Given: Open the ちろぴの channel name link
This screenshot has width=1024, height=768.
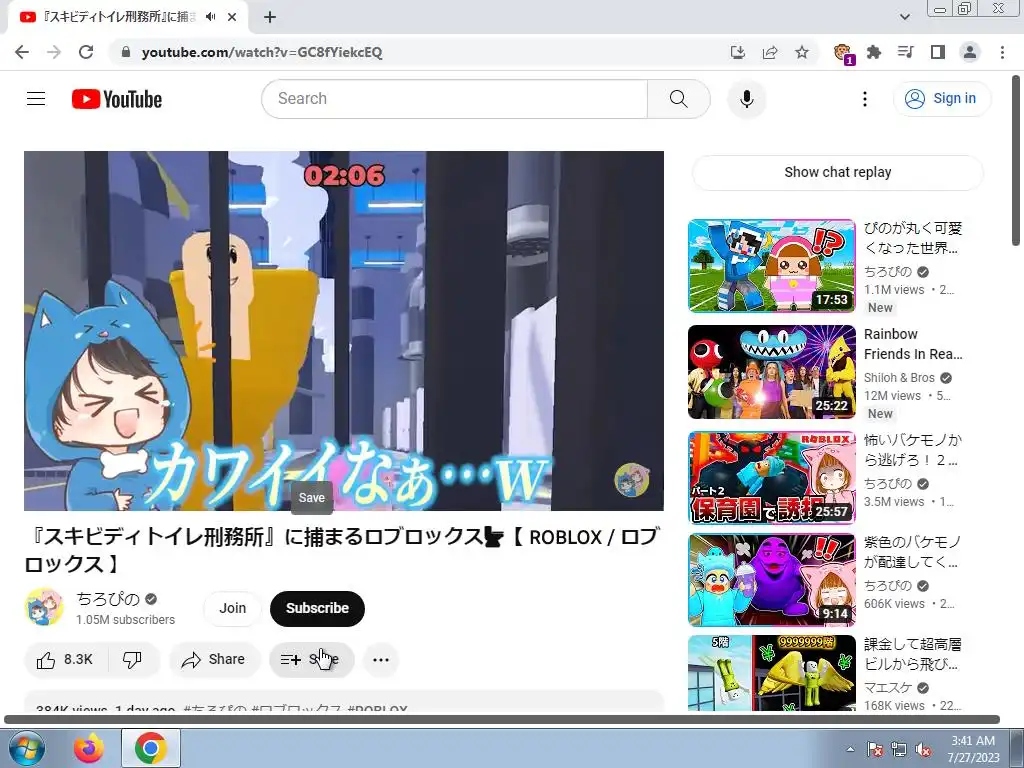Looking at the screenshot, I should [x=108, y=599].
